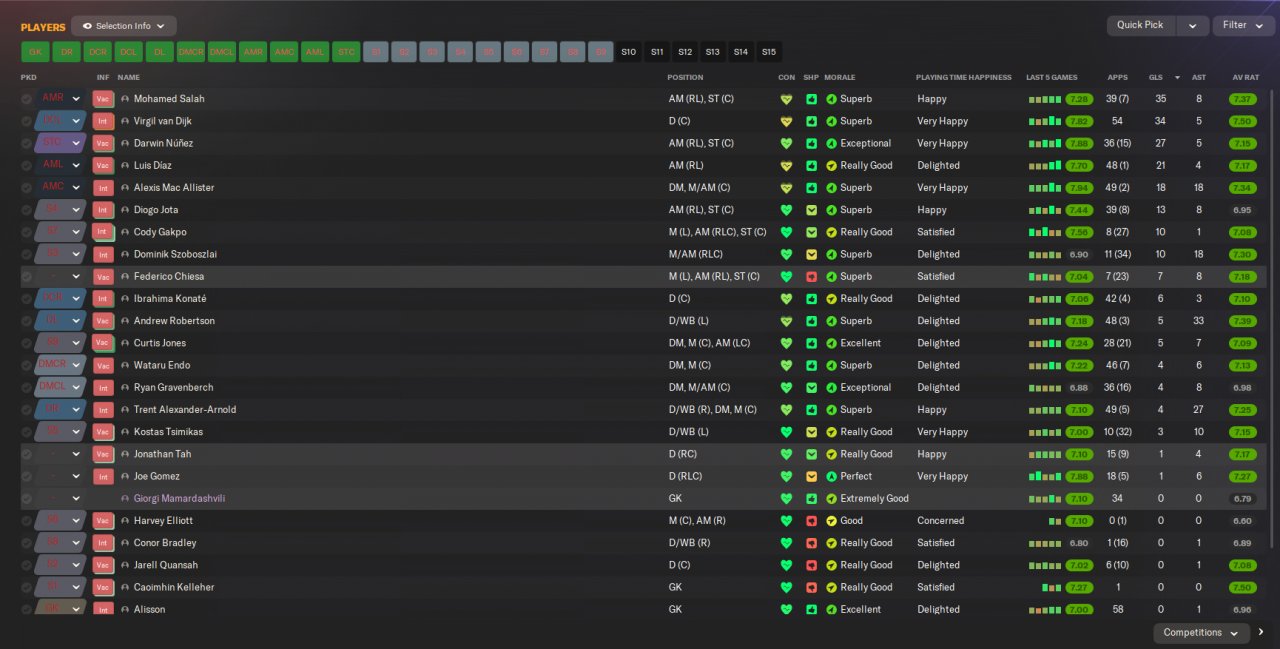Open Mohamed Salah's AMR position dropdown

(60, 99)
